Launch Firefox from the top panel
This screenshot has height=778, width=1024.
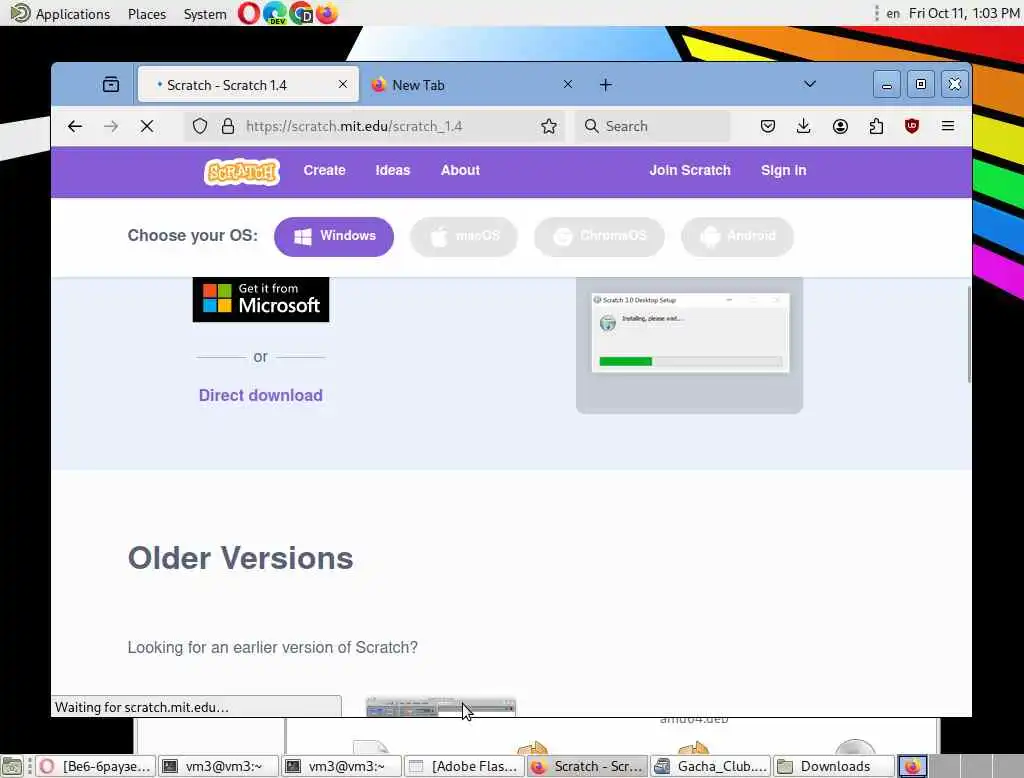327,13
